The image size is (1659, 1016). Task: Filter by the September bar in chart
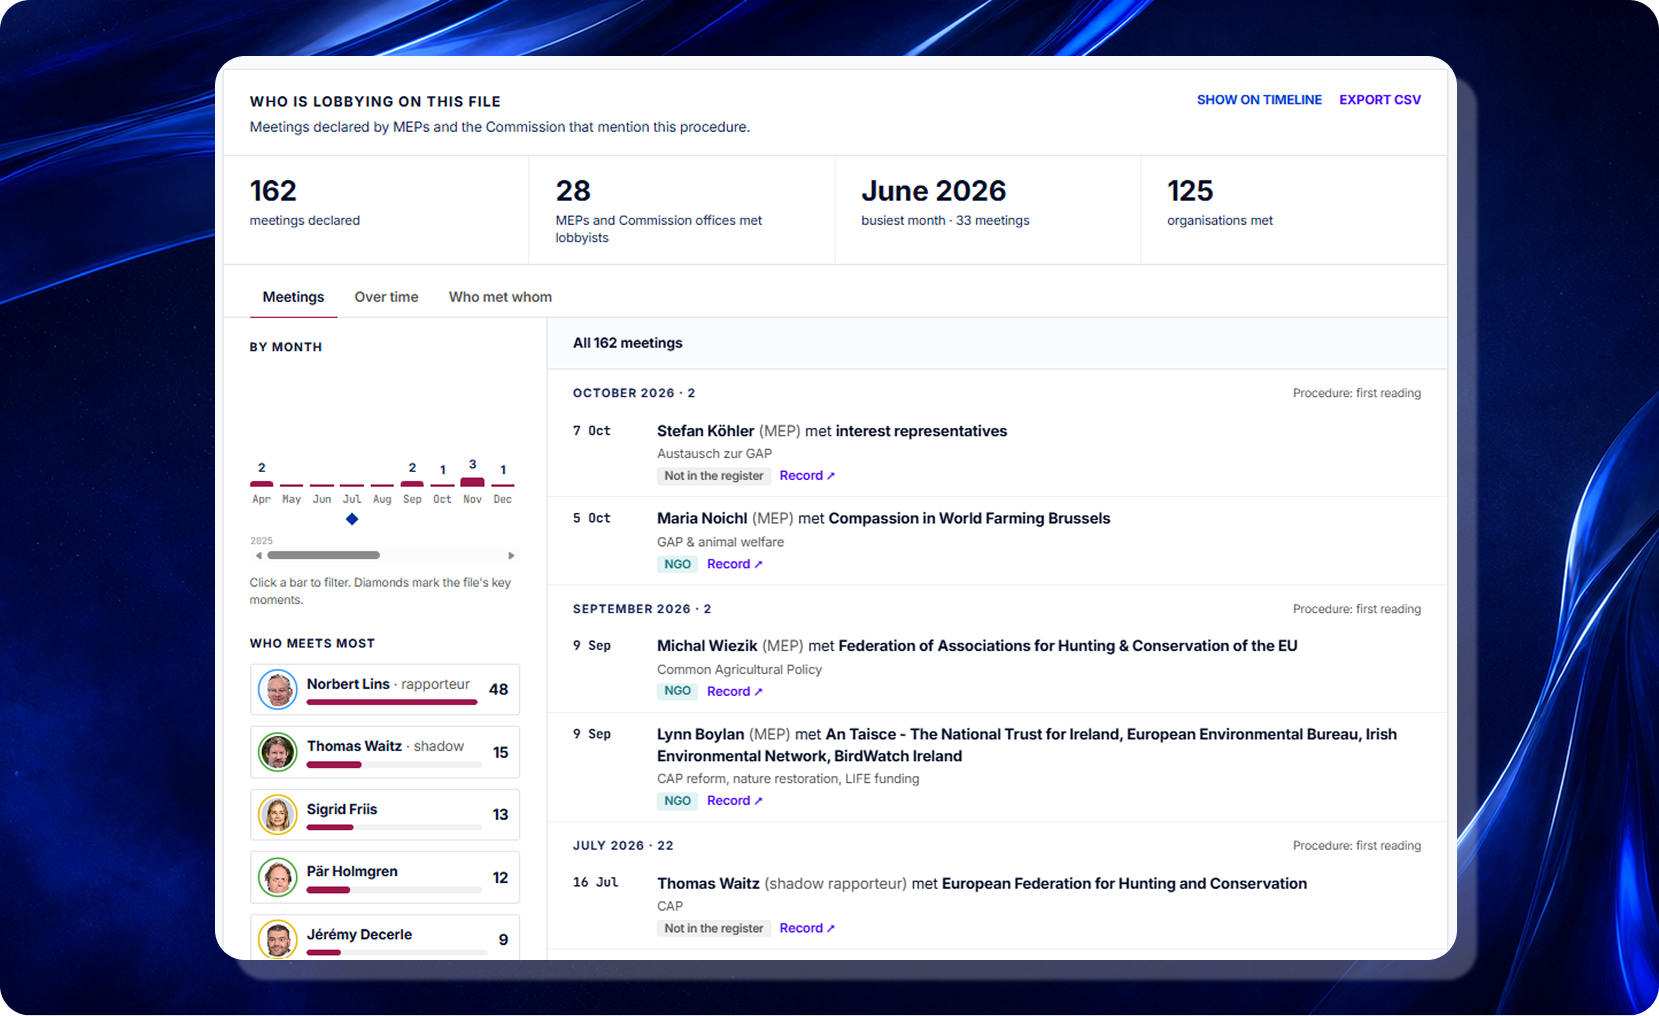(412, 483)
